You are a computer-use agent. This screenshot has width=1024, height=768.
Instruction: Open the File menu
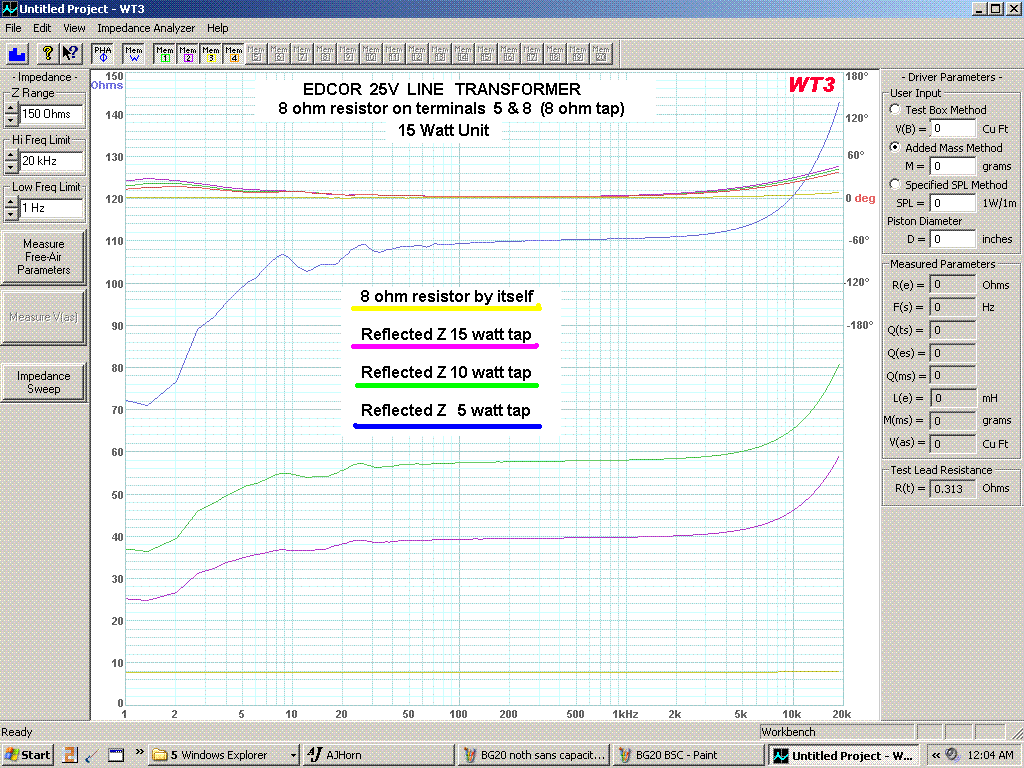(x=13, y=28)
